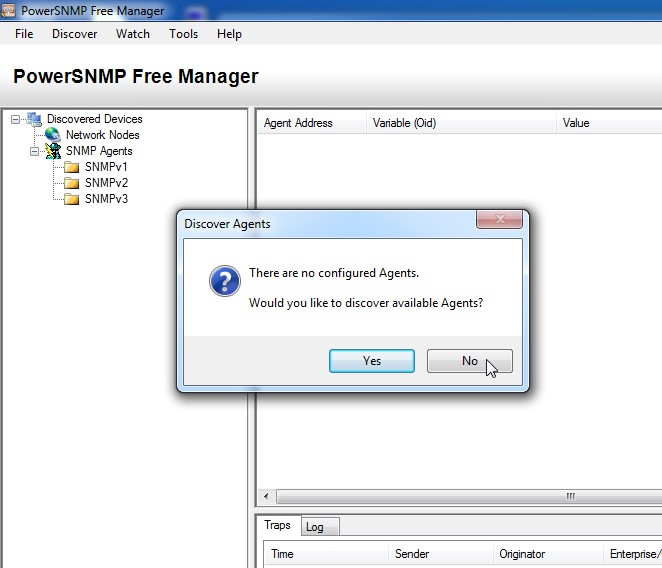Open the Tools menu
This screenshot has height=568, width=662.
(x=183, y=34)
